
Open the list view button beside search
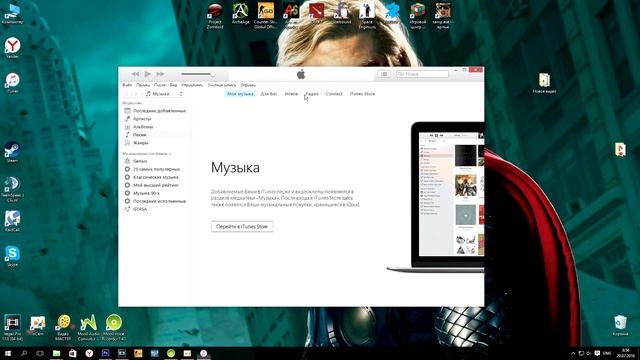click(x=384, y=74)
